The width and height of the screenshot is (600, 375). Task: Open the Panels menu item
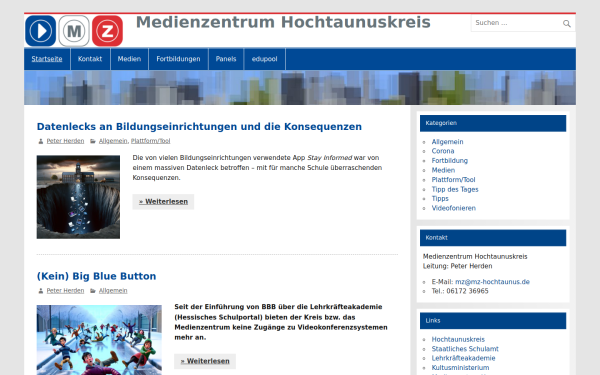coord(226,59)
